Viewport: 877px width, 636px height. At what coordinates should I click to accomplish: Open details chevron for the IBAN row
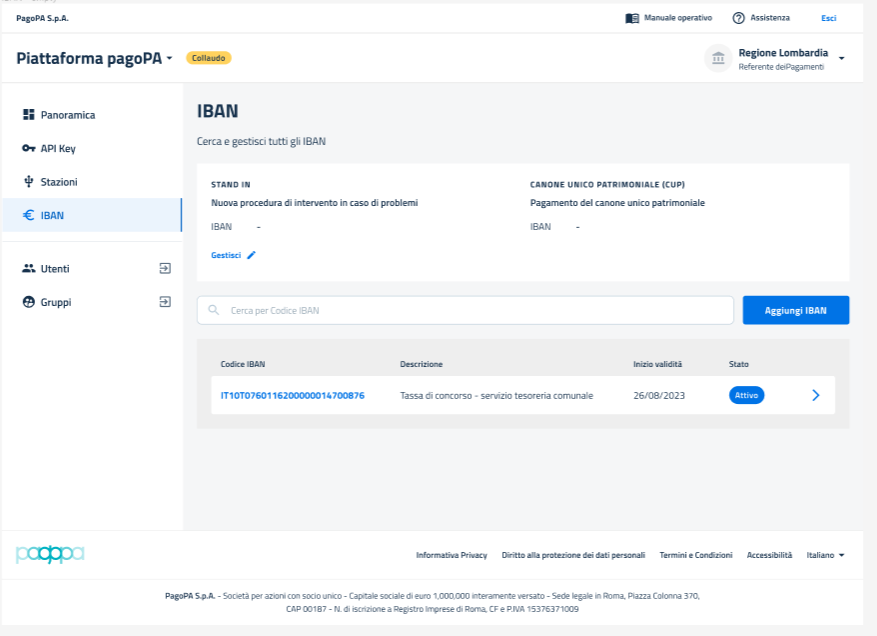click(815, 395)
